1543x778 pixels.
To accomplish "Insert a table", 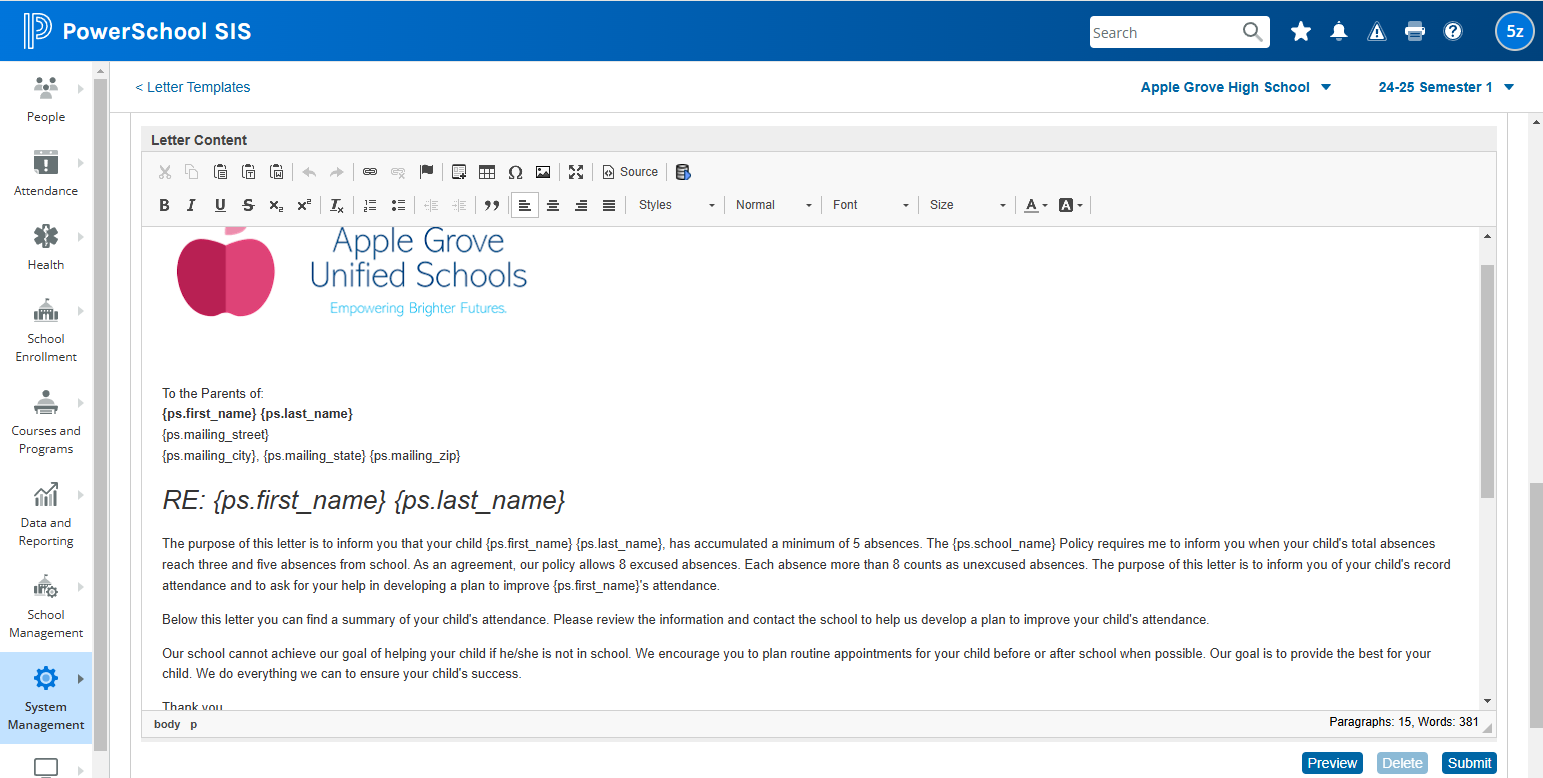I will (x=487, y=172).
